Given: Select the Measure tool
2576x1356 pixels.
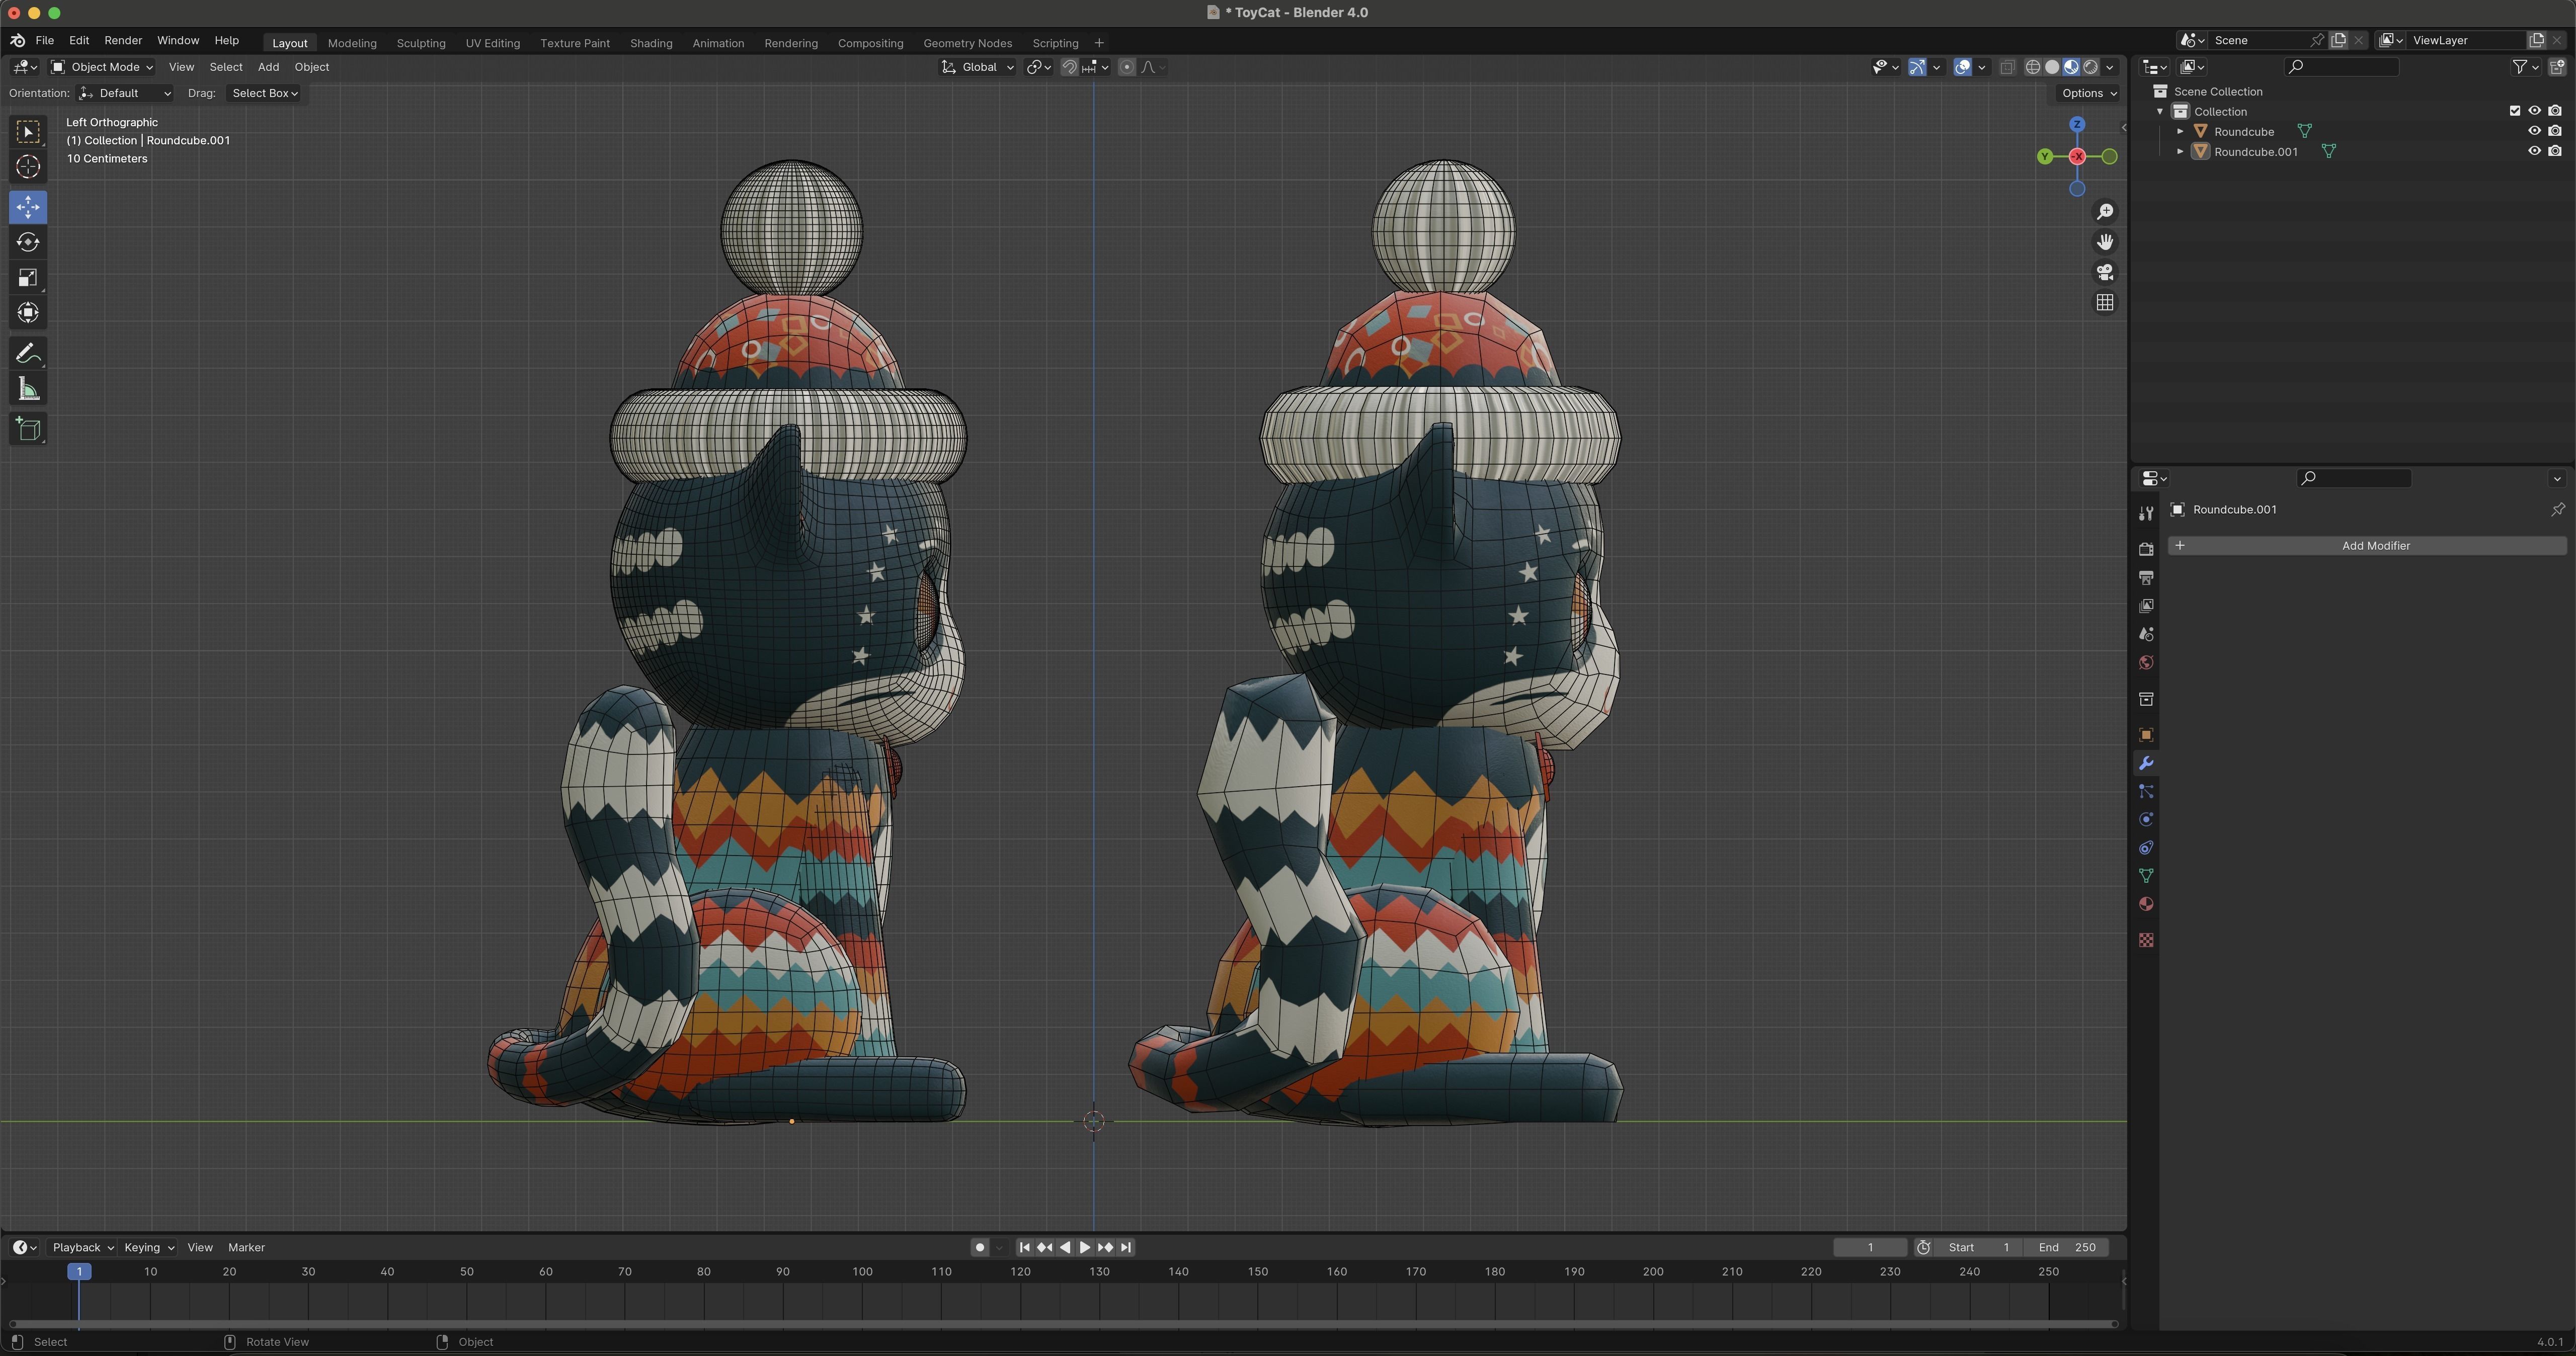Looking at the screenshot, I should [28, 389].
